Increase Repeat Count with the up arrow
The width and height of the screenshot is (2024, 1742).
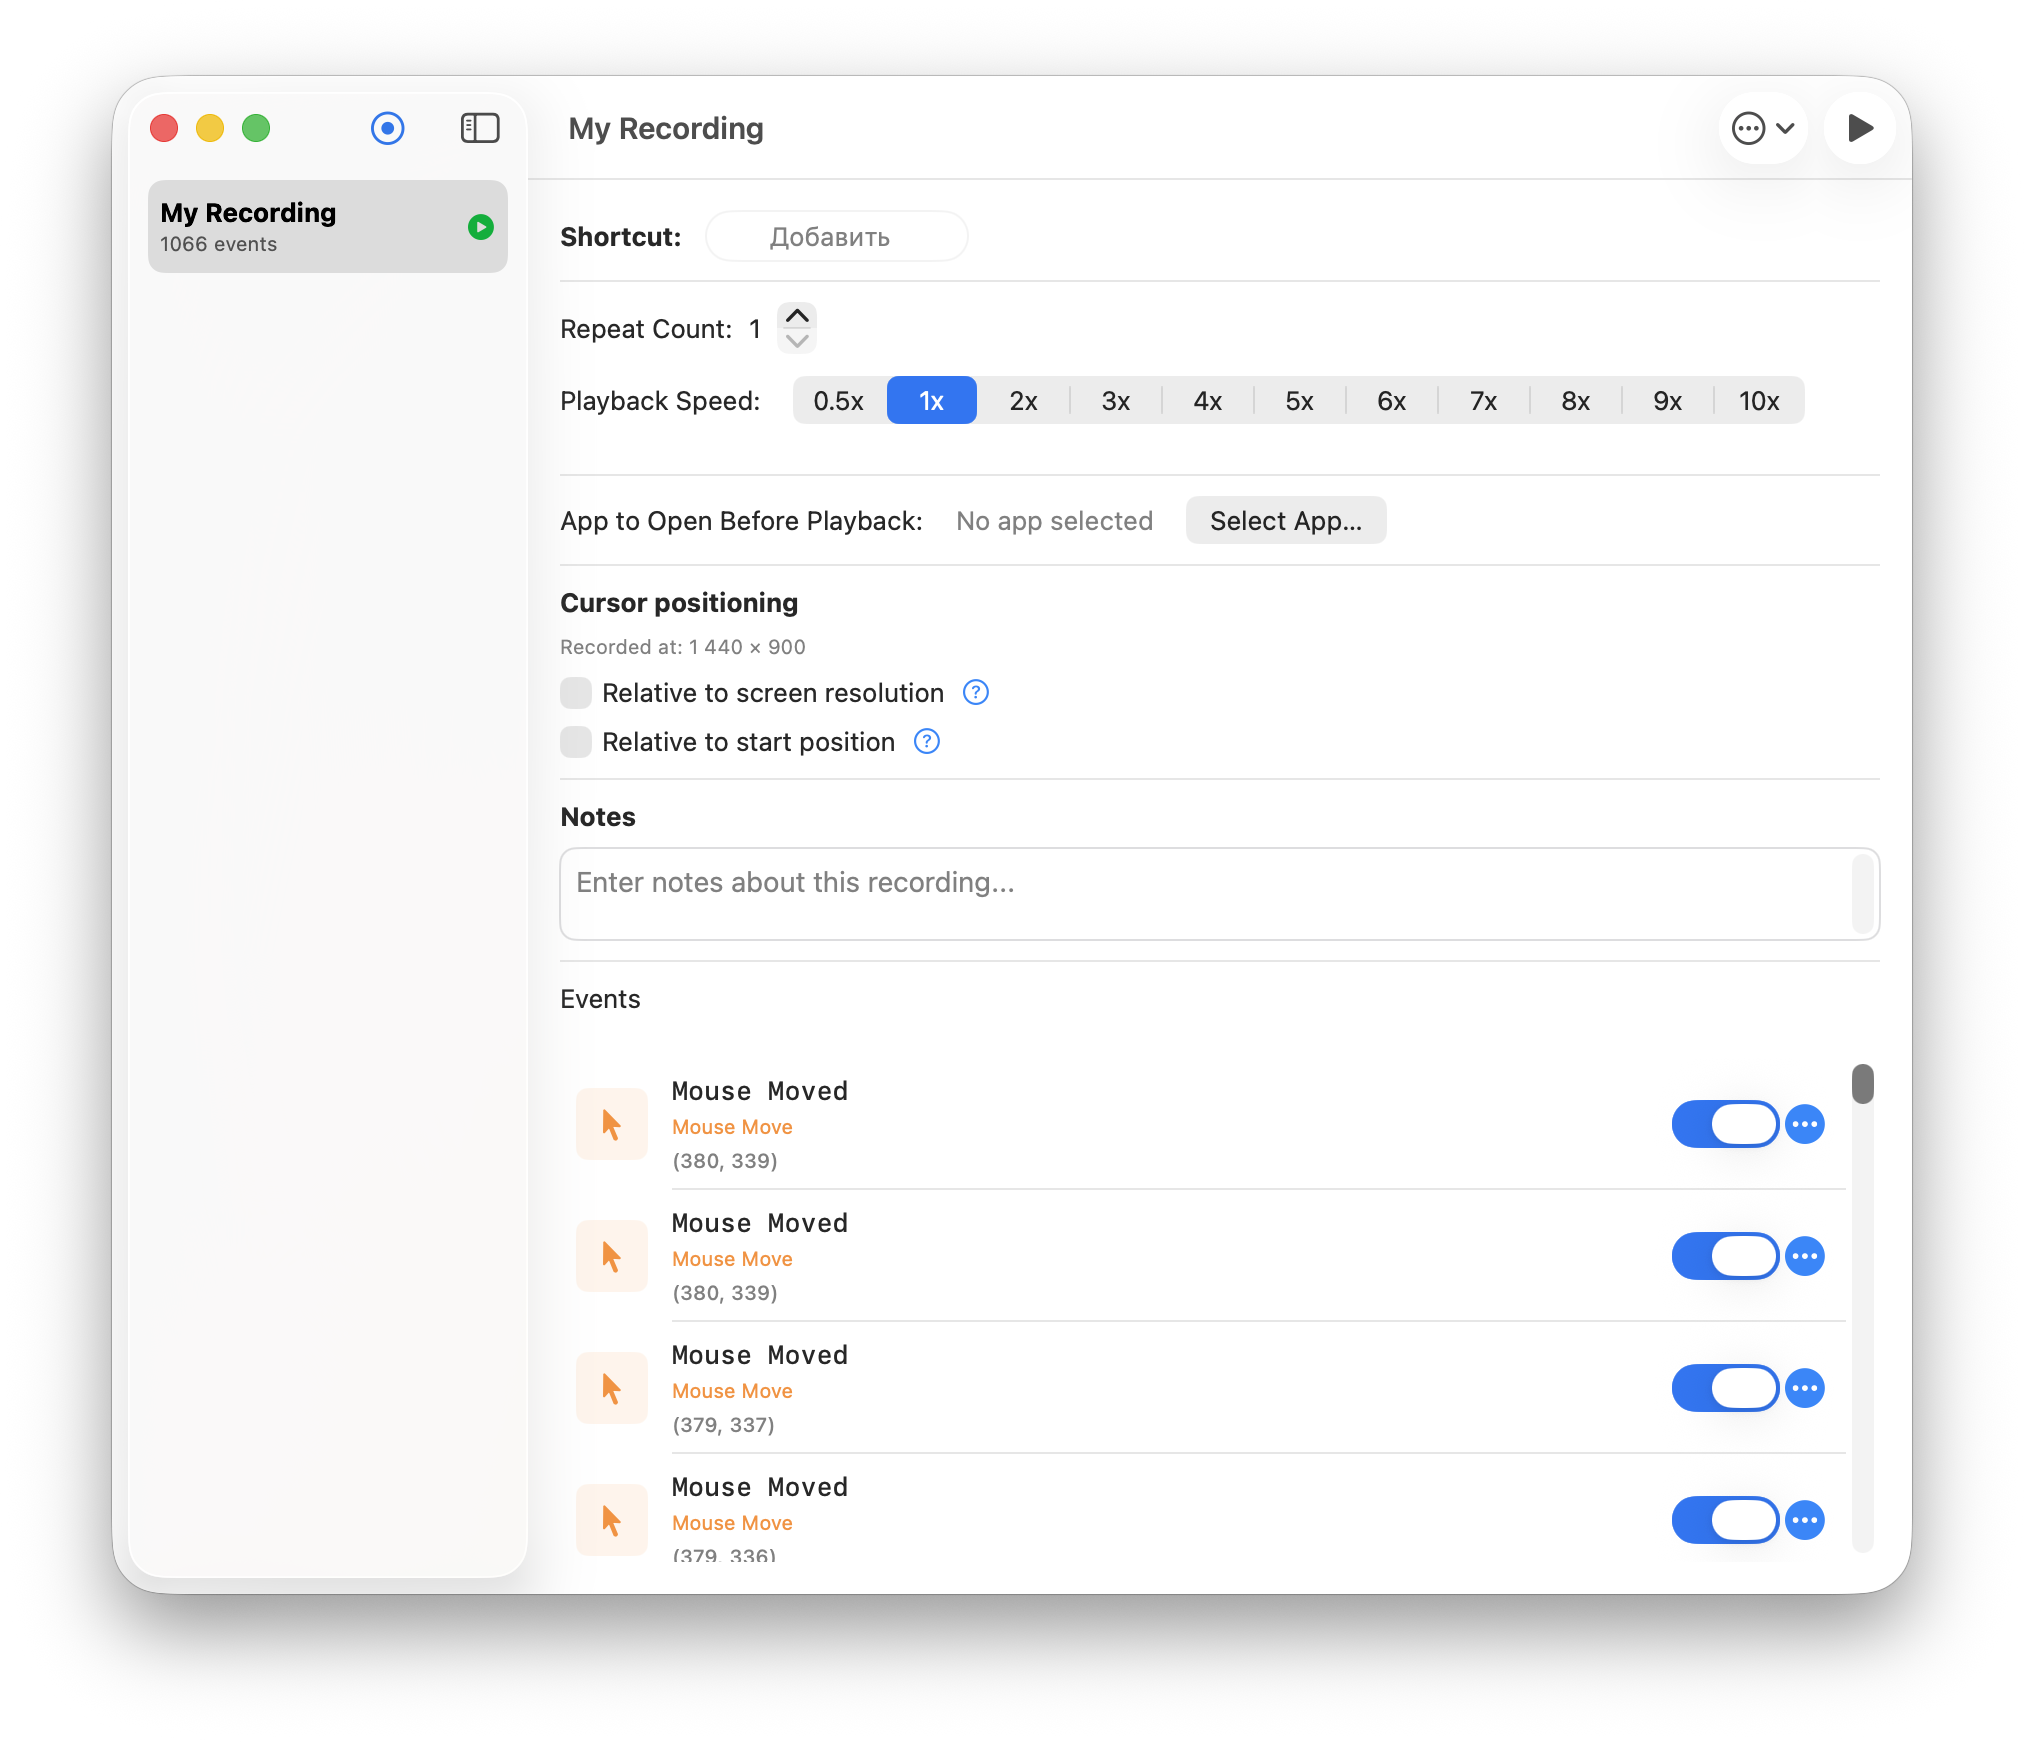pyautogui.click(x=797, y=316)
